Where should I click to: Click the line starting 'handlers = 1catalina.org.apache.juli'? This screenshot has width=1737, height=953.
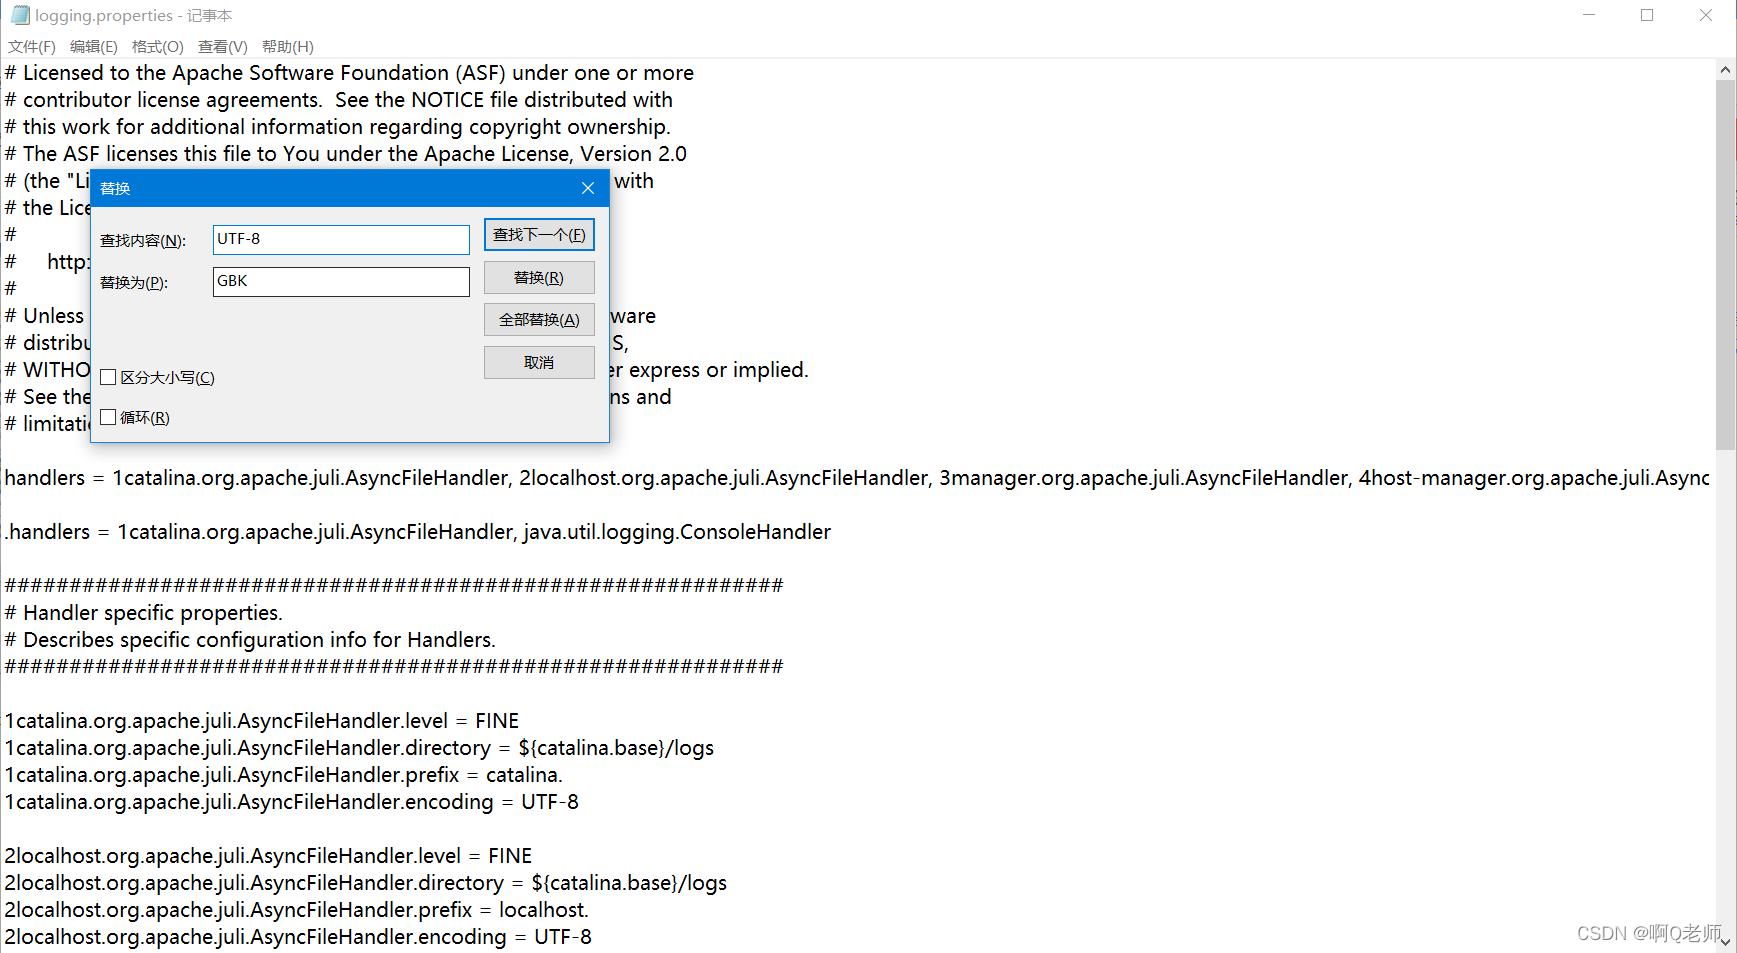857,478
